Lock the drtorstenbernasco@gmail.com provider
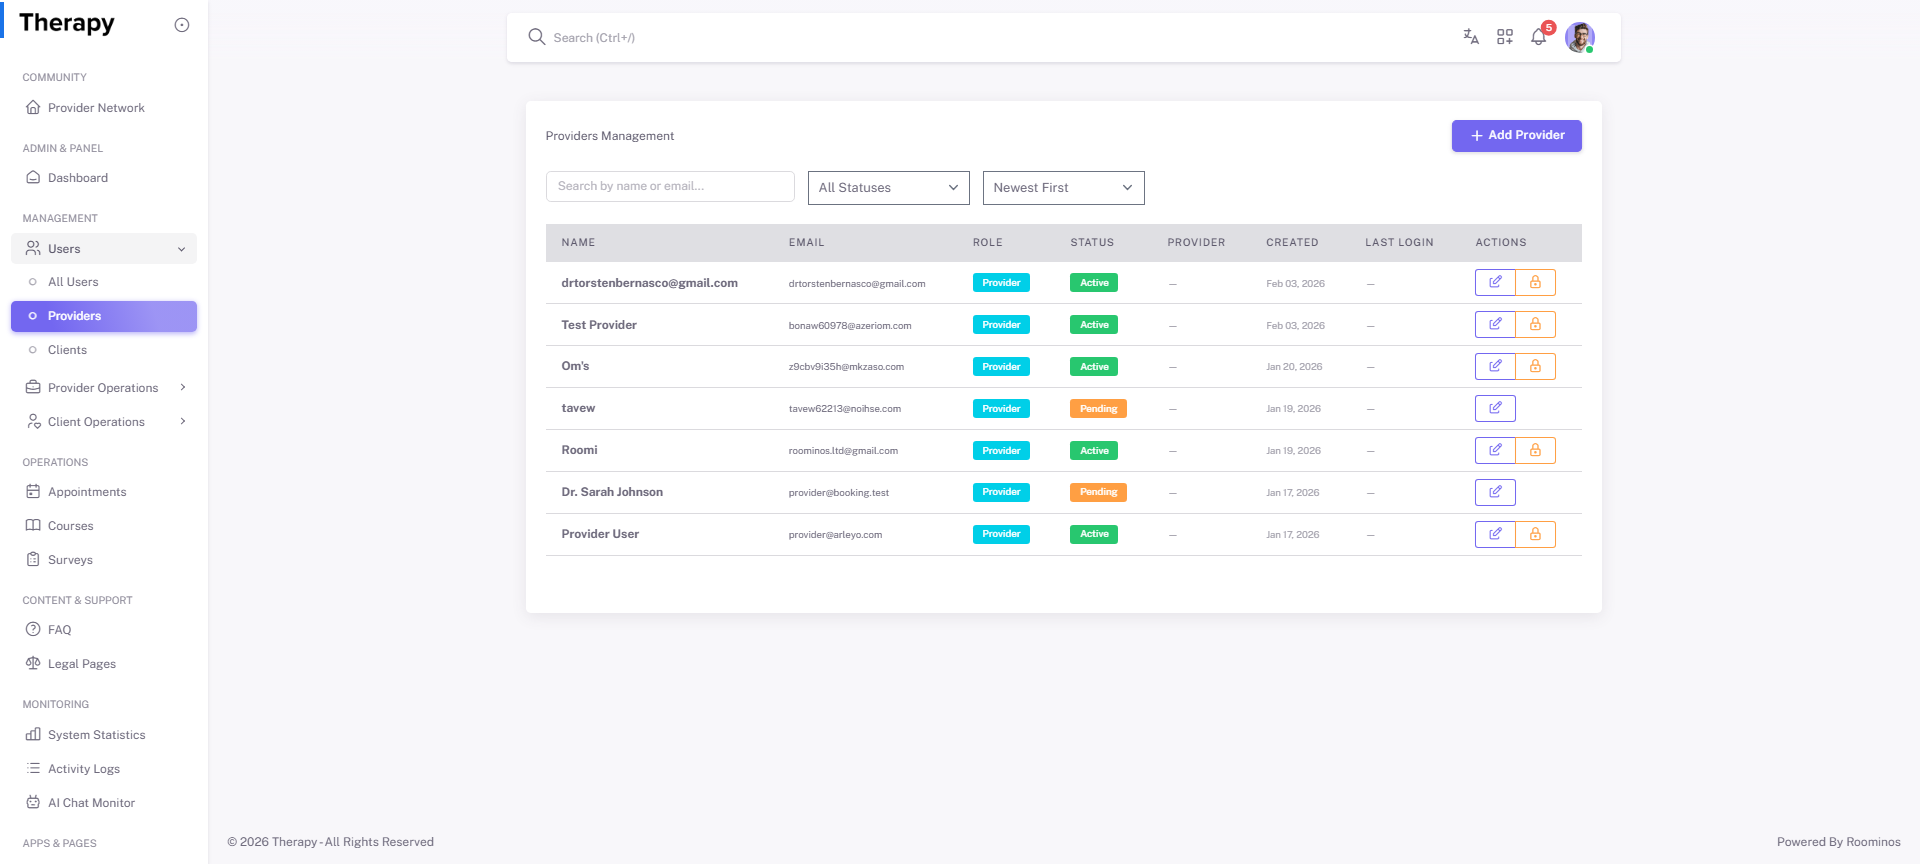The image size is (1920, 864). click(1535, 283)
